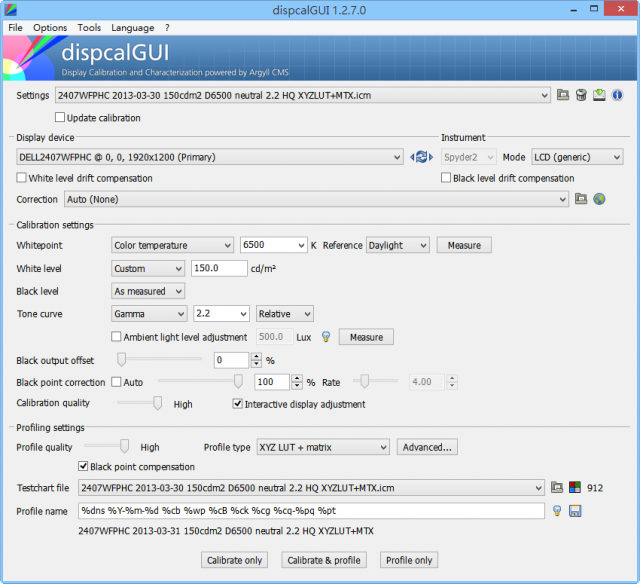Click the Profile only button

tap(409, 560)
